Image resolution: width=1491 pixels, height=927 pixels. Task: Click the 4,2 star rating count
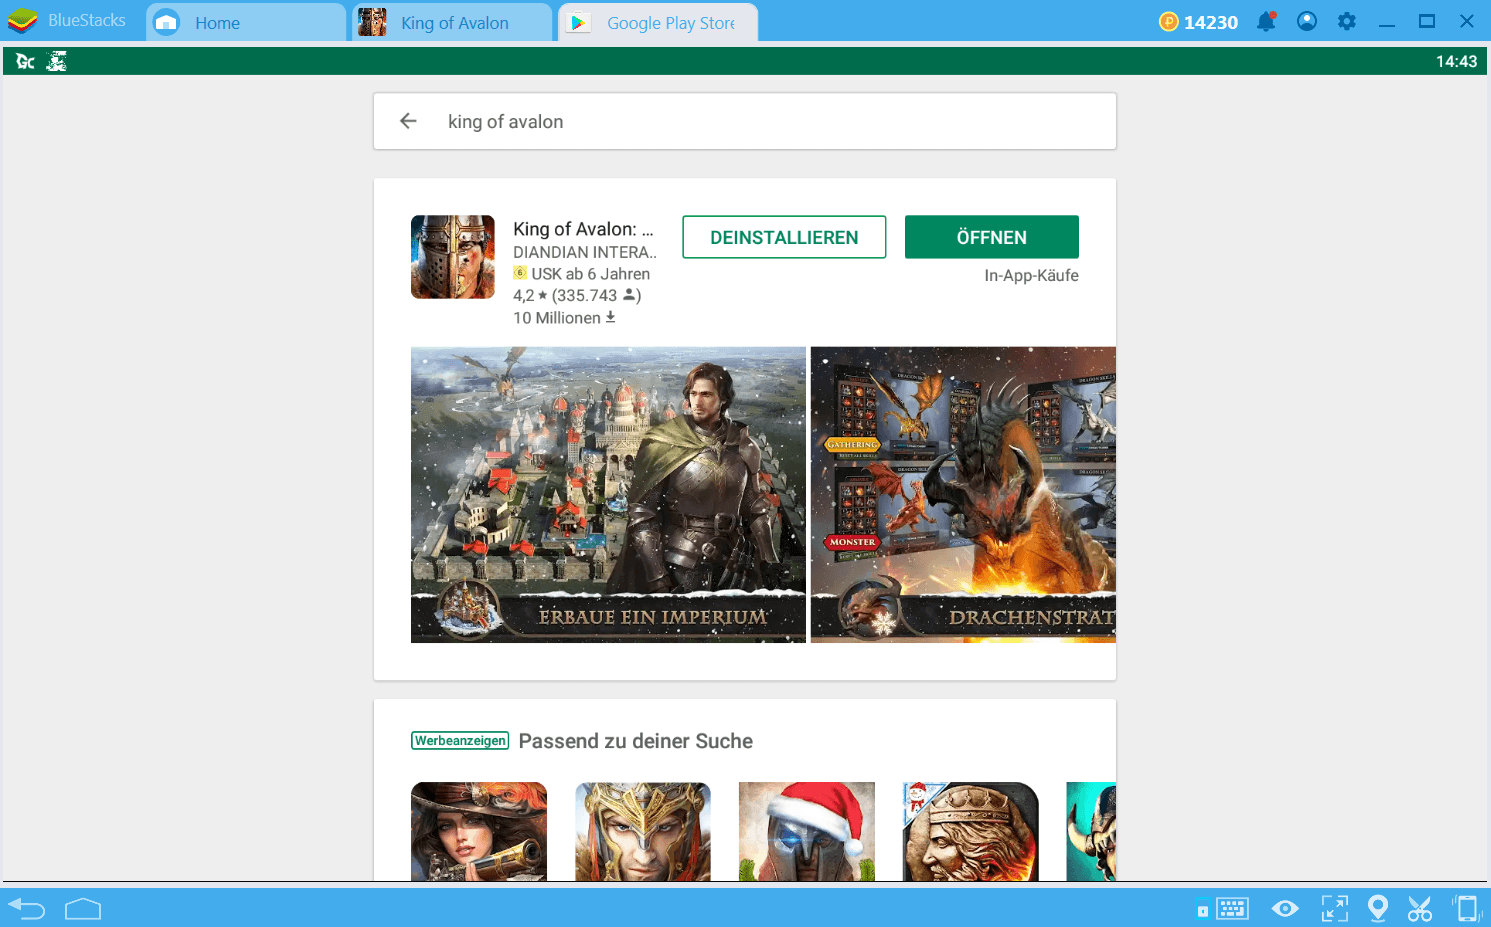coord(577,296)
